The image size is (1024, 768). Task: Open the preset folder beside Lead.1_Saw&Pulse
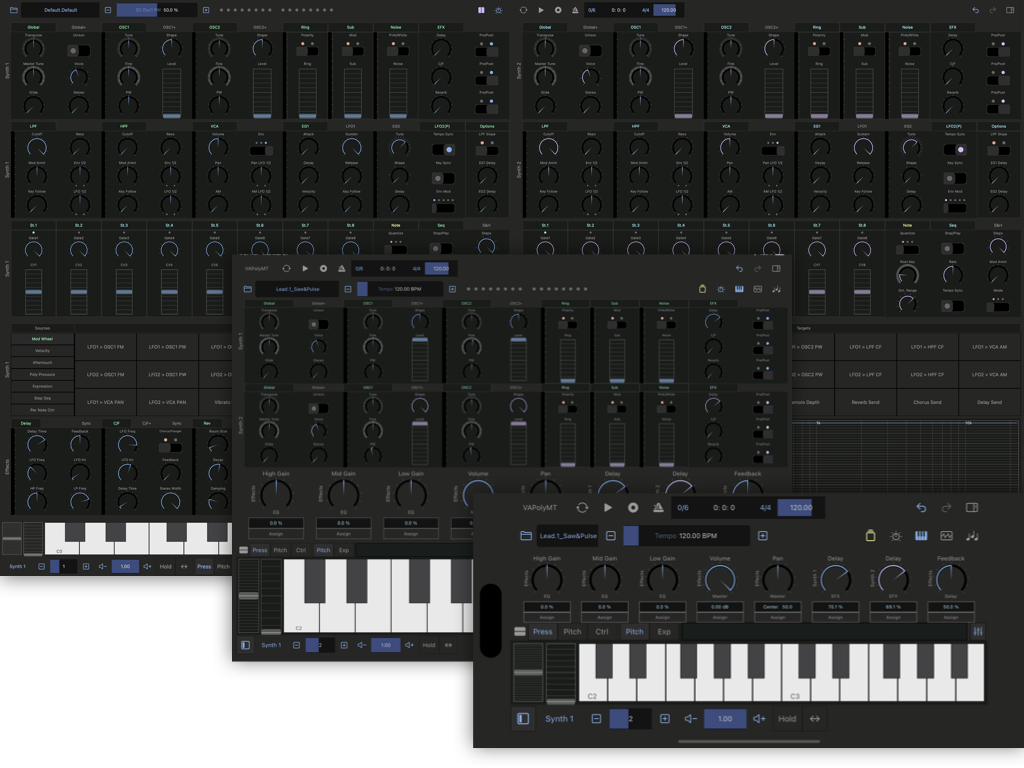pos(526,536)
